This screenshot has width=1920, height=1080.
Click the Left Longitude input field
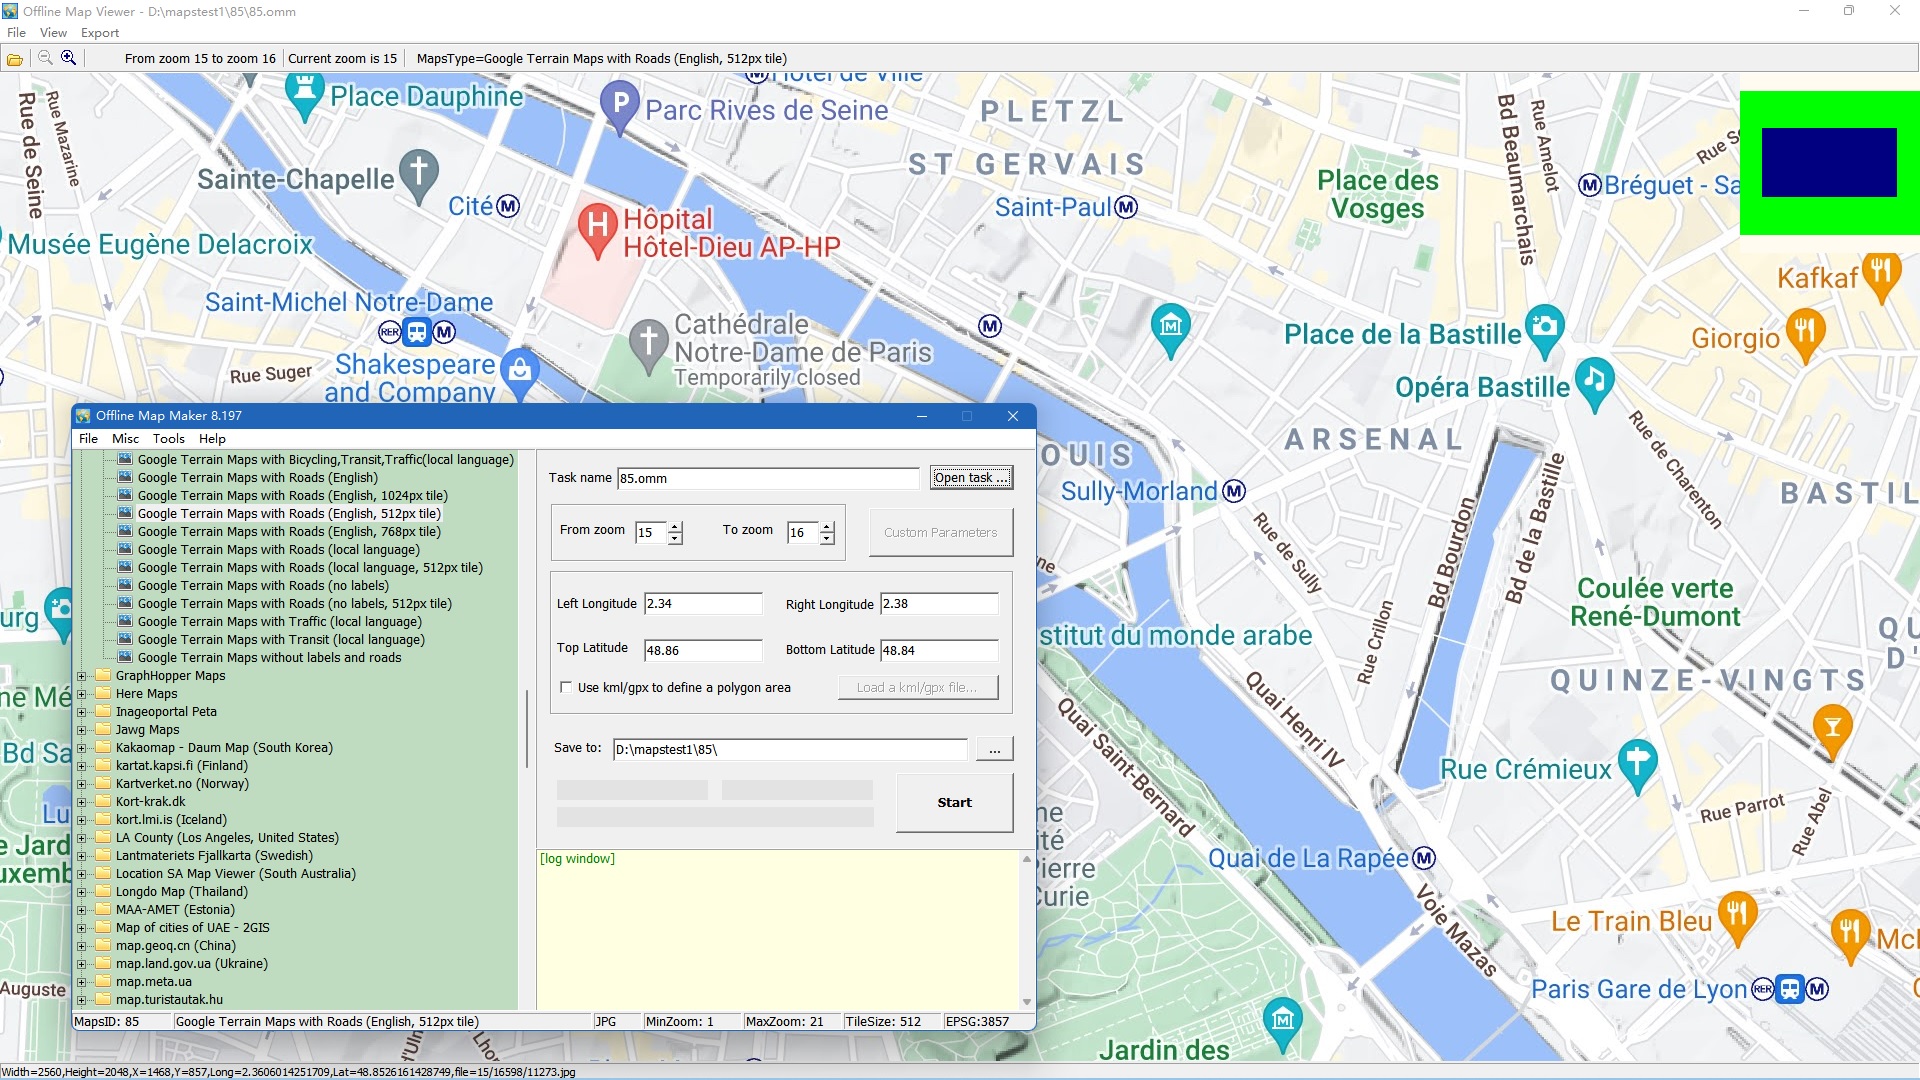coord(703,604)
